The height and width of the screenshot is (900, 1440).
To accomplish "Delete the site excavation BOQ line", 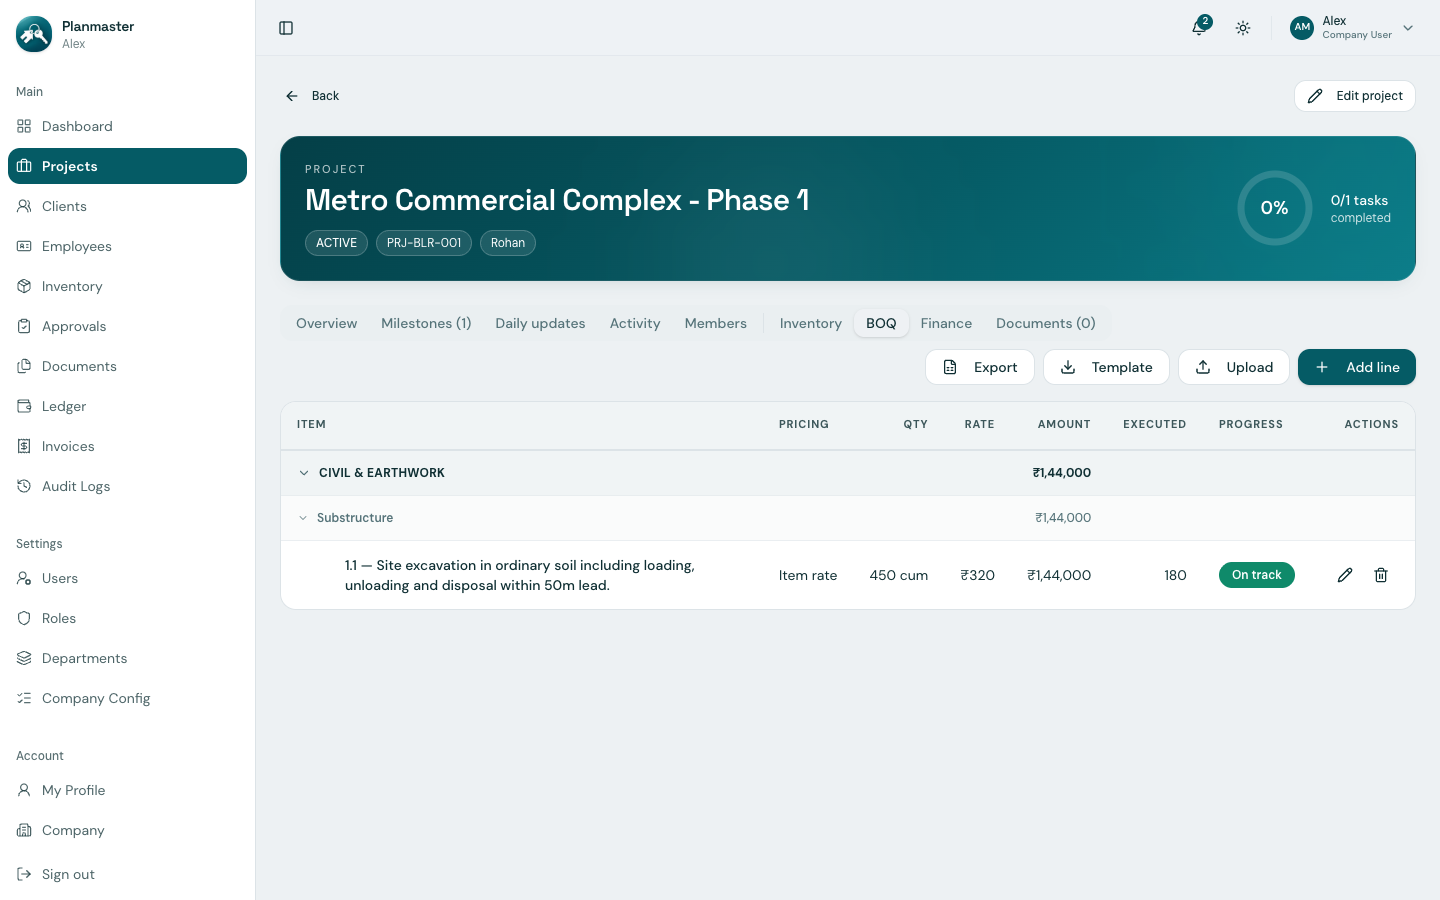I will click(x=1381, y=575).
